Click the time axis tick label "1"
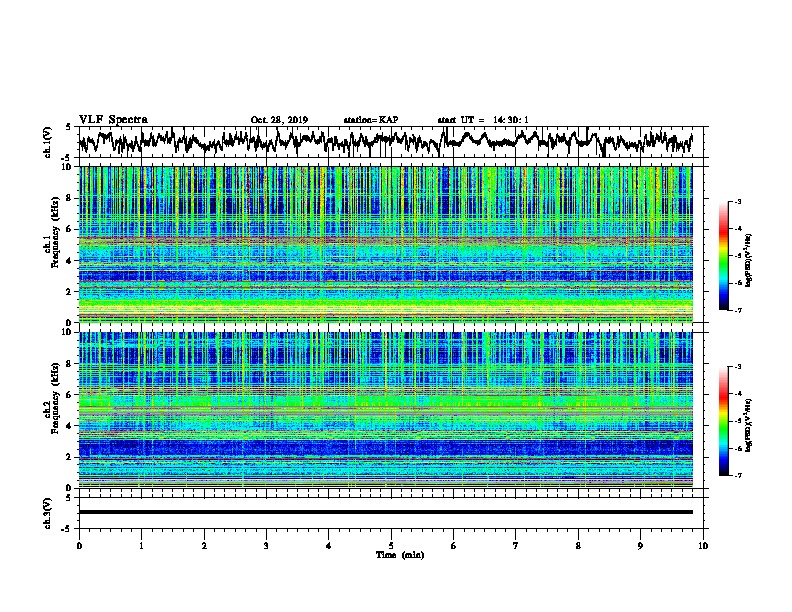 [x=141, y=546]
